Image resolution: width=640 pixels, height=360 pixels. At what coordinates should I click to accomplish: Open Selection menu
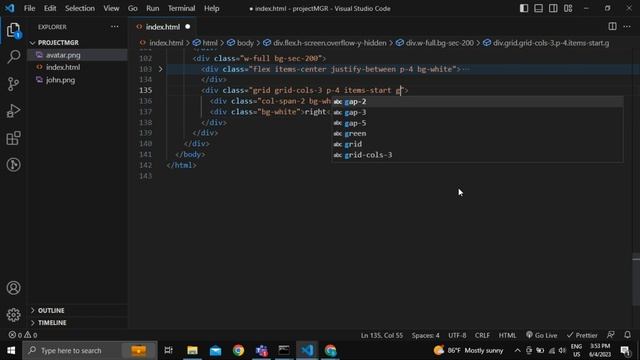tap(80, 8)
